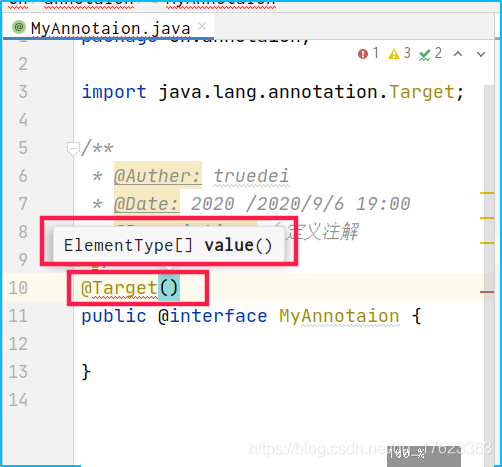Collapse the Javadoc comment fold marker

point(73,148)
